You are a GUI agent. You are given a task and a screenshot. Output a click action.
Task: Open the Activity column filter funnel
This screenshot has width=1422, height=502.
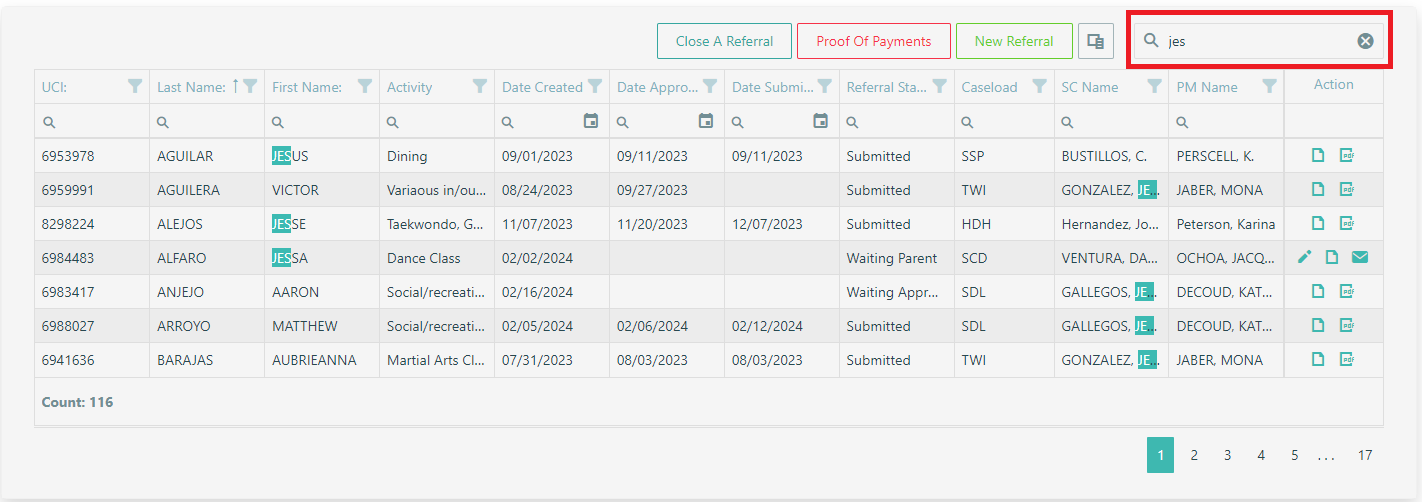pyautogui.click(x=480, y=87)
